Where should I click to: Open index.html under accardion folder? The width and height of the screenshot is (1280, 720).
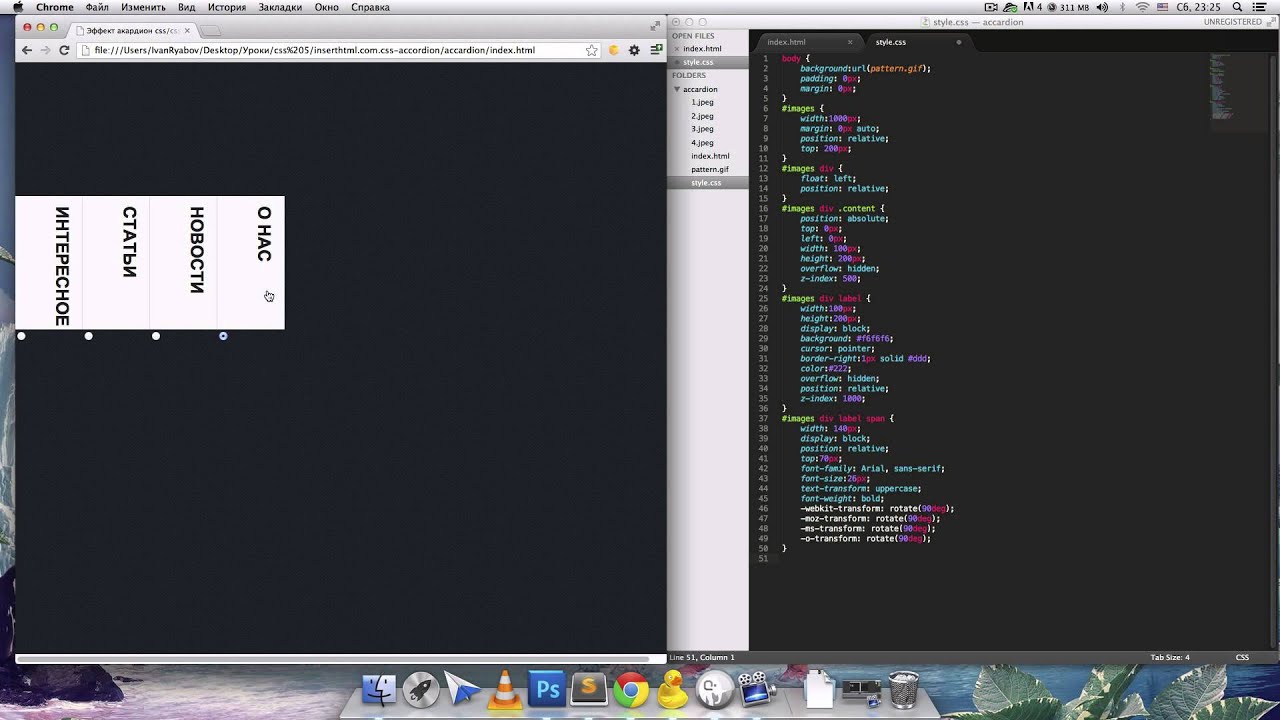(x=710, y=156)
